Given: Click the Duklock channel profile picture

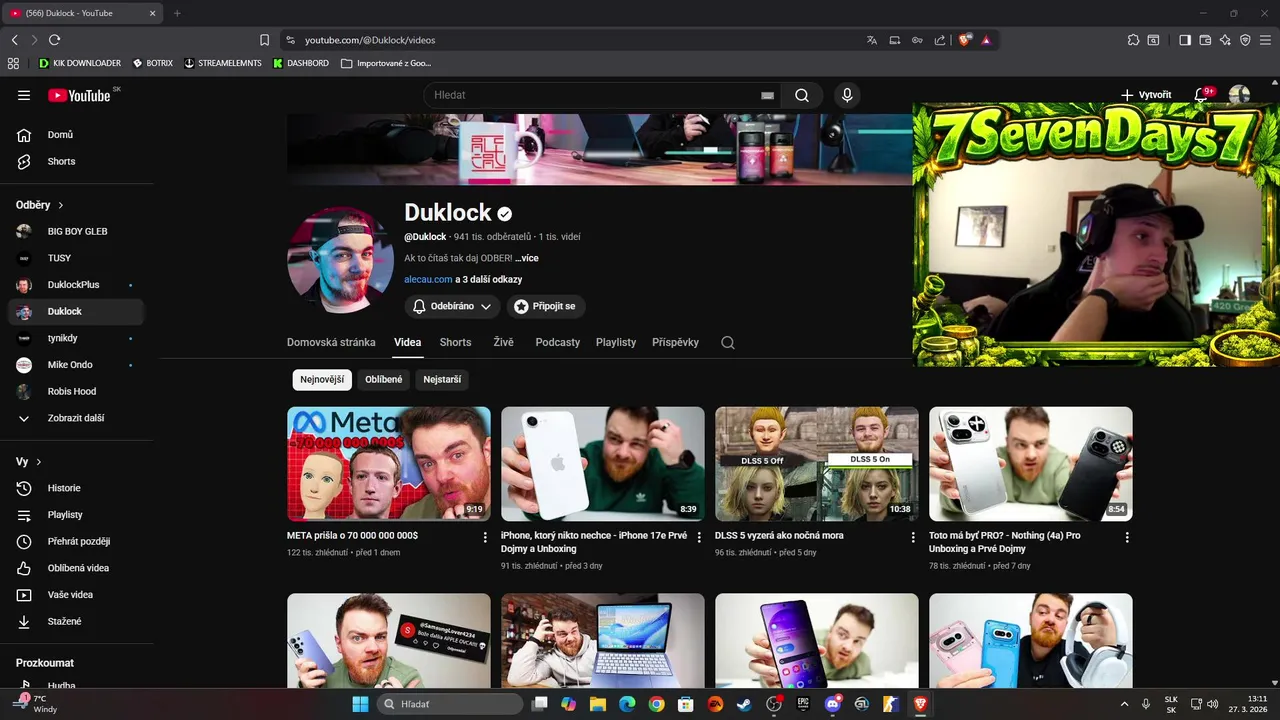Looking at the screenshot, I should (340, 260).
